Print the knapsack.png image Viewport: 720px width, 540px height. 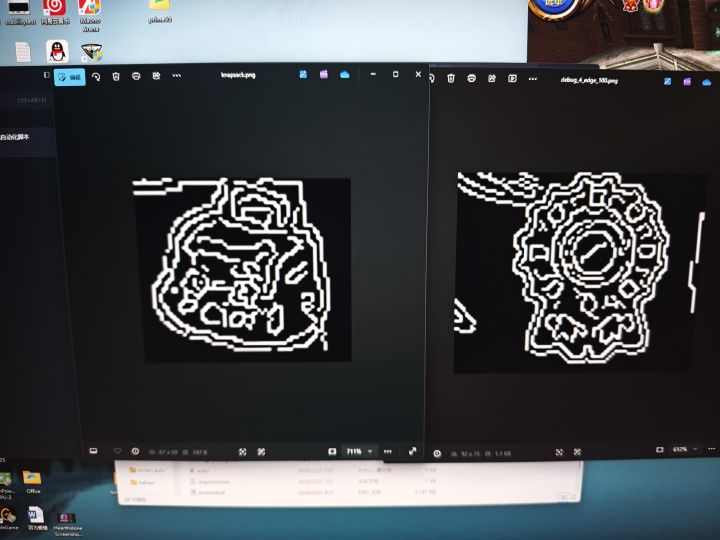pyautogui.click(x=136, y=76)
